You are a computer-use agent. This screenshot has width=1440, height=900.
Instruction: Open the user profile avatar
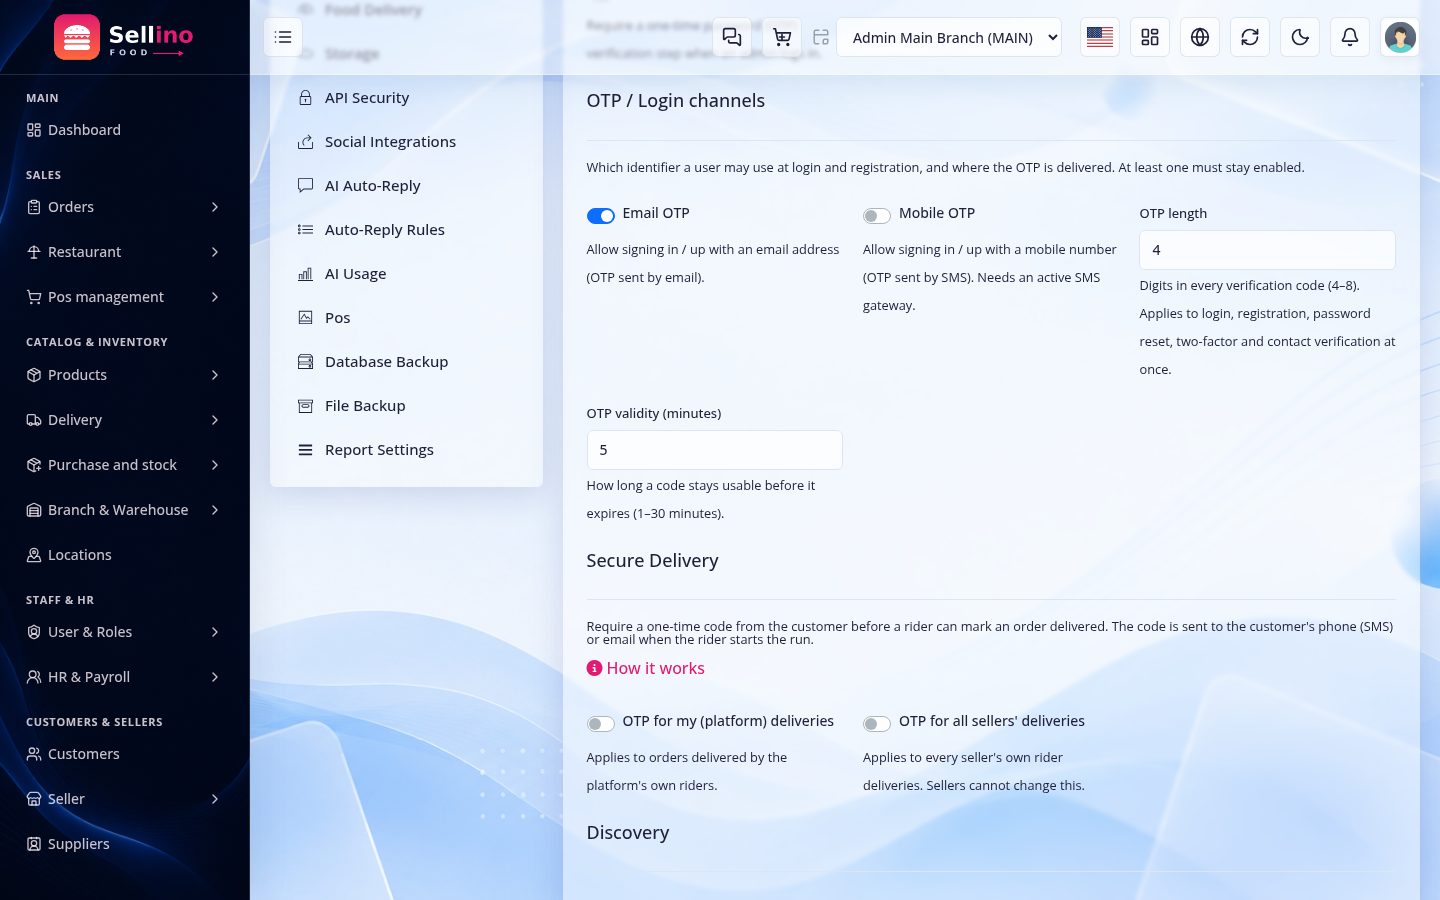[x=1400, y=37]
